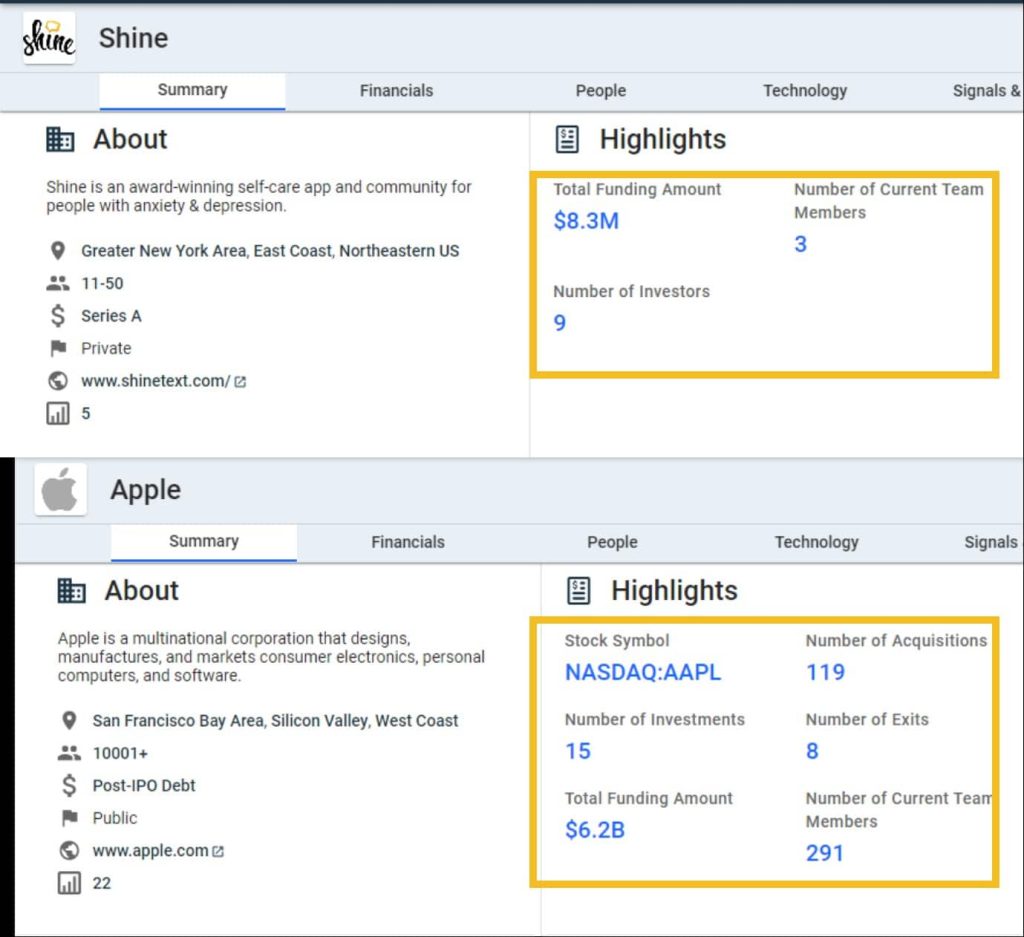Click the Number of Acquisitions label
This screenshot has width=1024, height=937.
(896, 641)
